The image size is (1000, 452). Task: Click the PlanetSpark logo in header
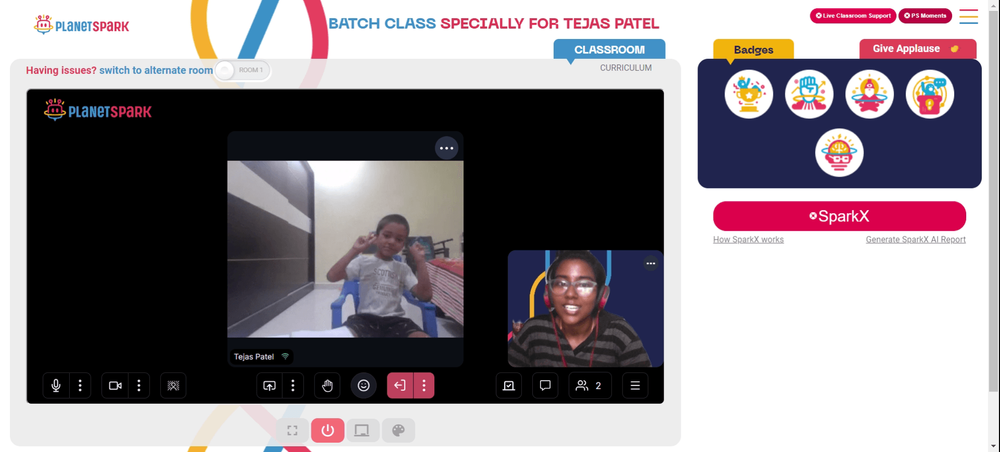tap(82, 25)
